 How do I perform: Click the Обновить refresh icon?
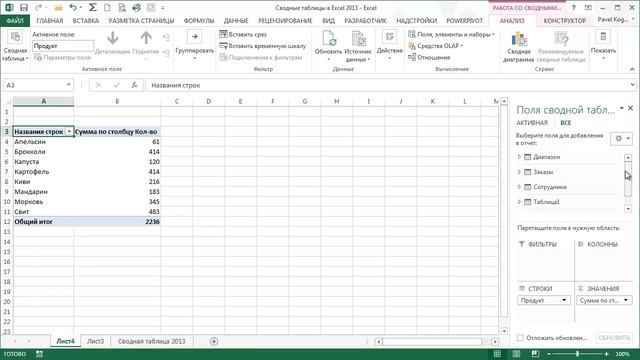pos(328,39)
